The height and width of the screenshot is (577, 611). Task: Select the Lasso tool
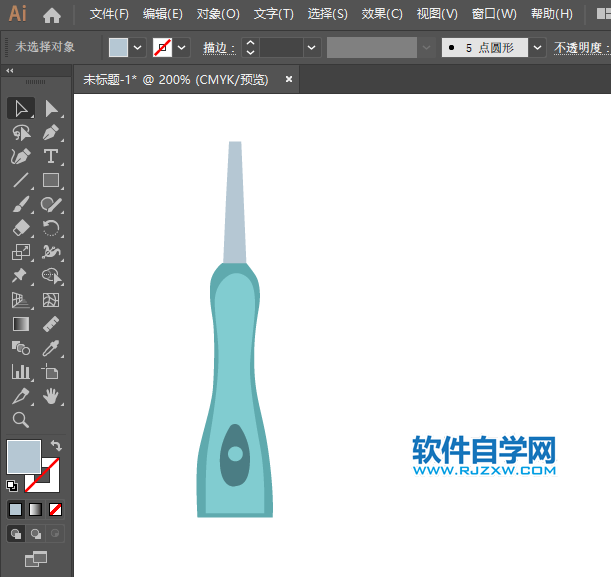(21, 132)
